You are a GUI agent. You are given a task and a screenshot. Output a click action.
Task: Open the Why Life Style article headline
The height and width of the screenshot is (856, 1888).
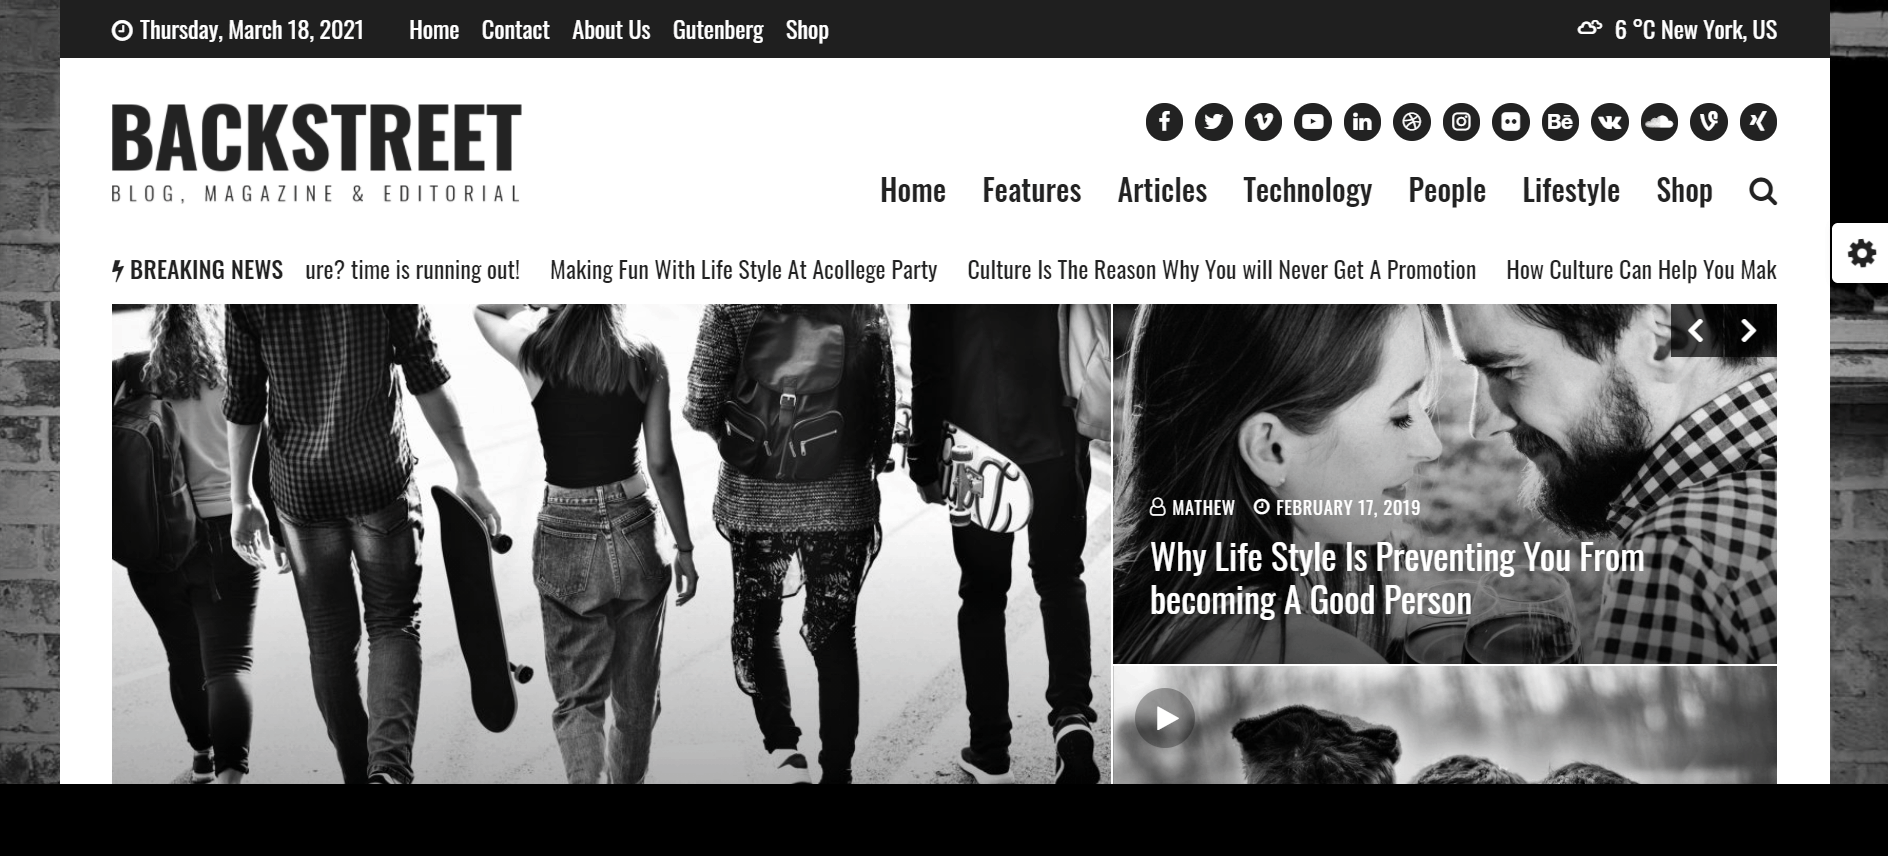(1397, 579)
